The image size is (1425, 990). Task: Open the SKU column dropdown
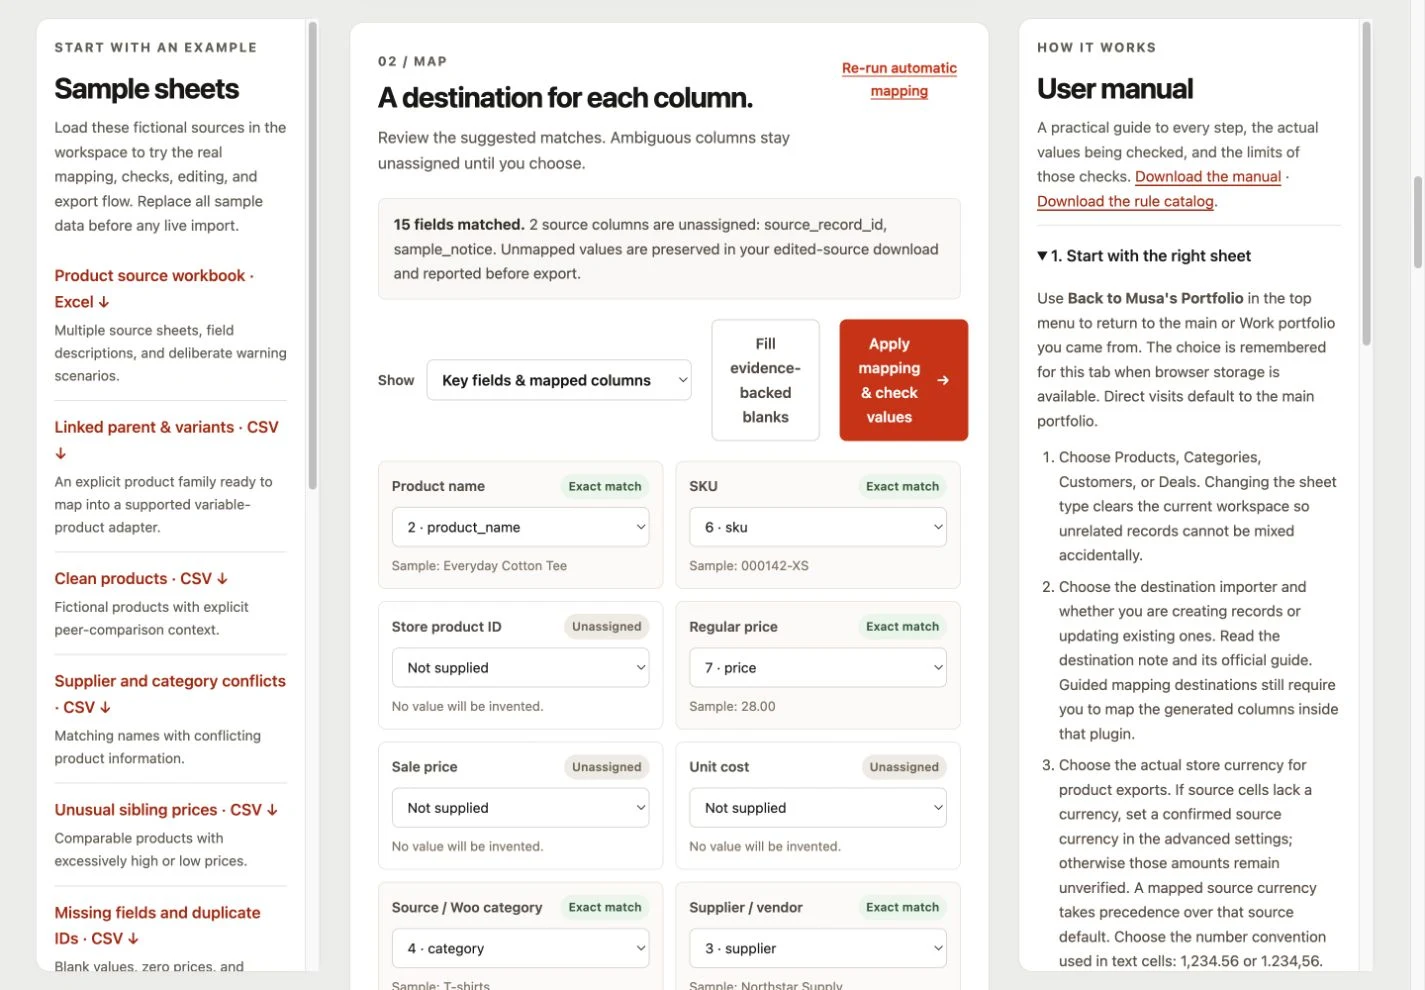818,527
